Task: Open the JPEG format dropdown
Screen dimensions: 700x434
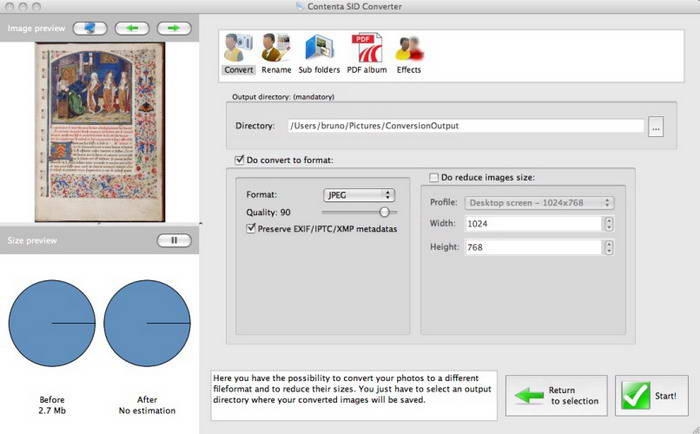Action: tap(358, 195)
